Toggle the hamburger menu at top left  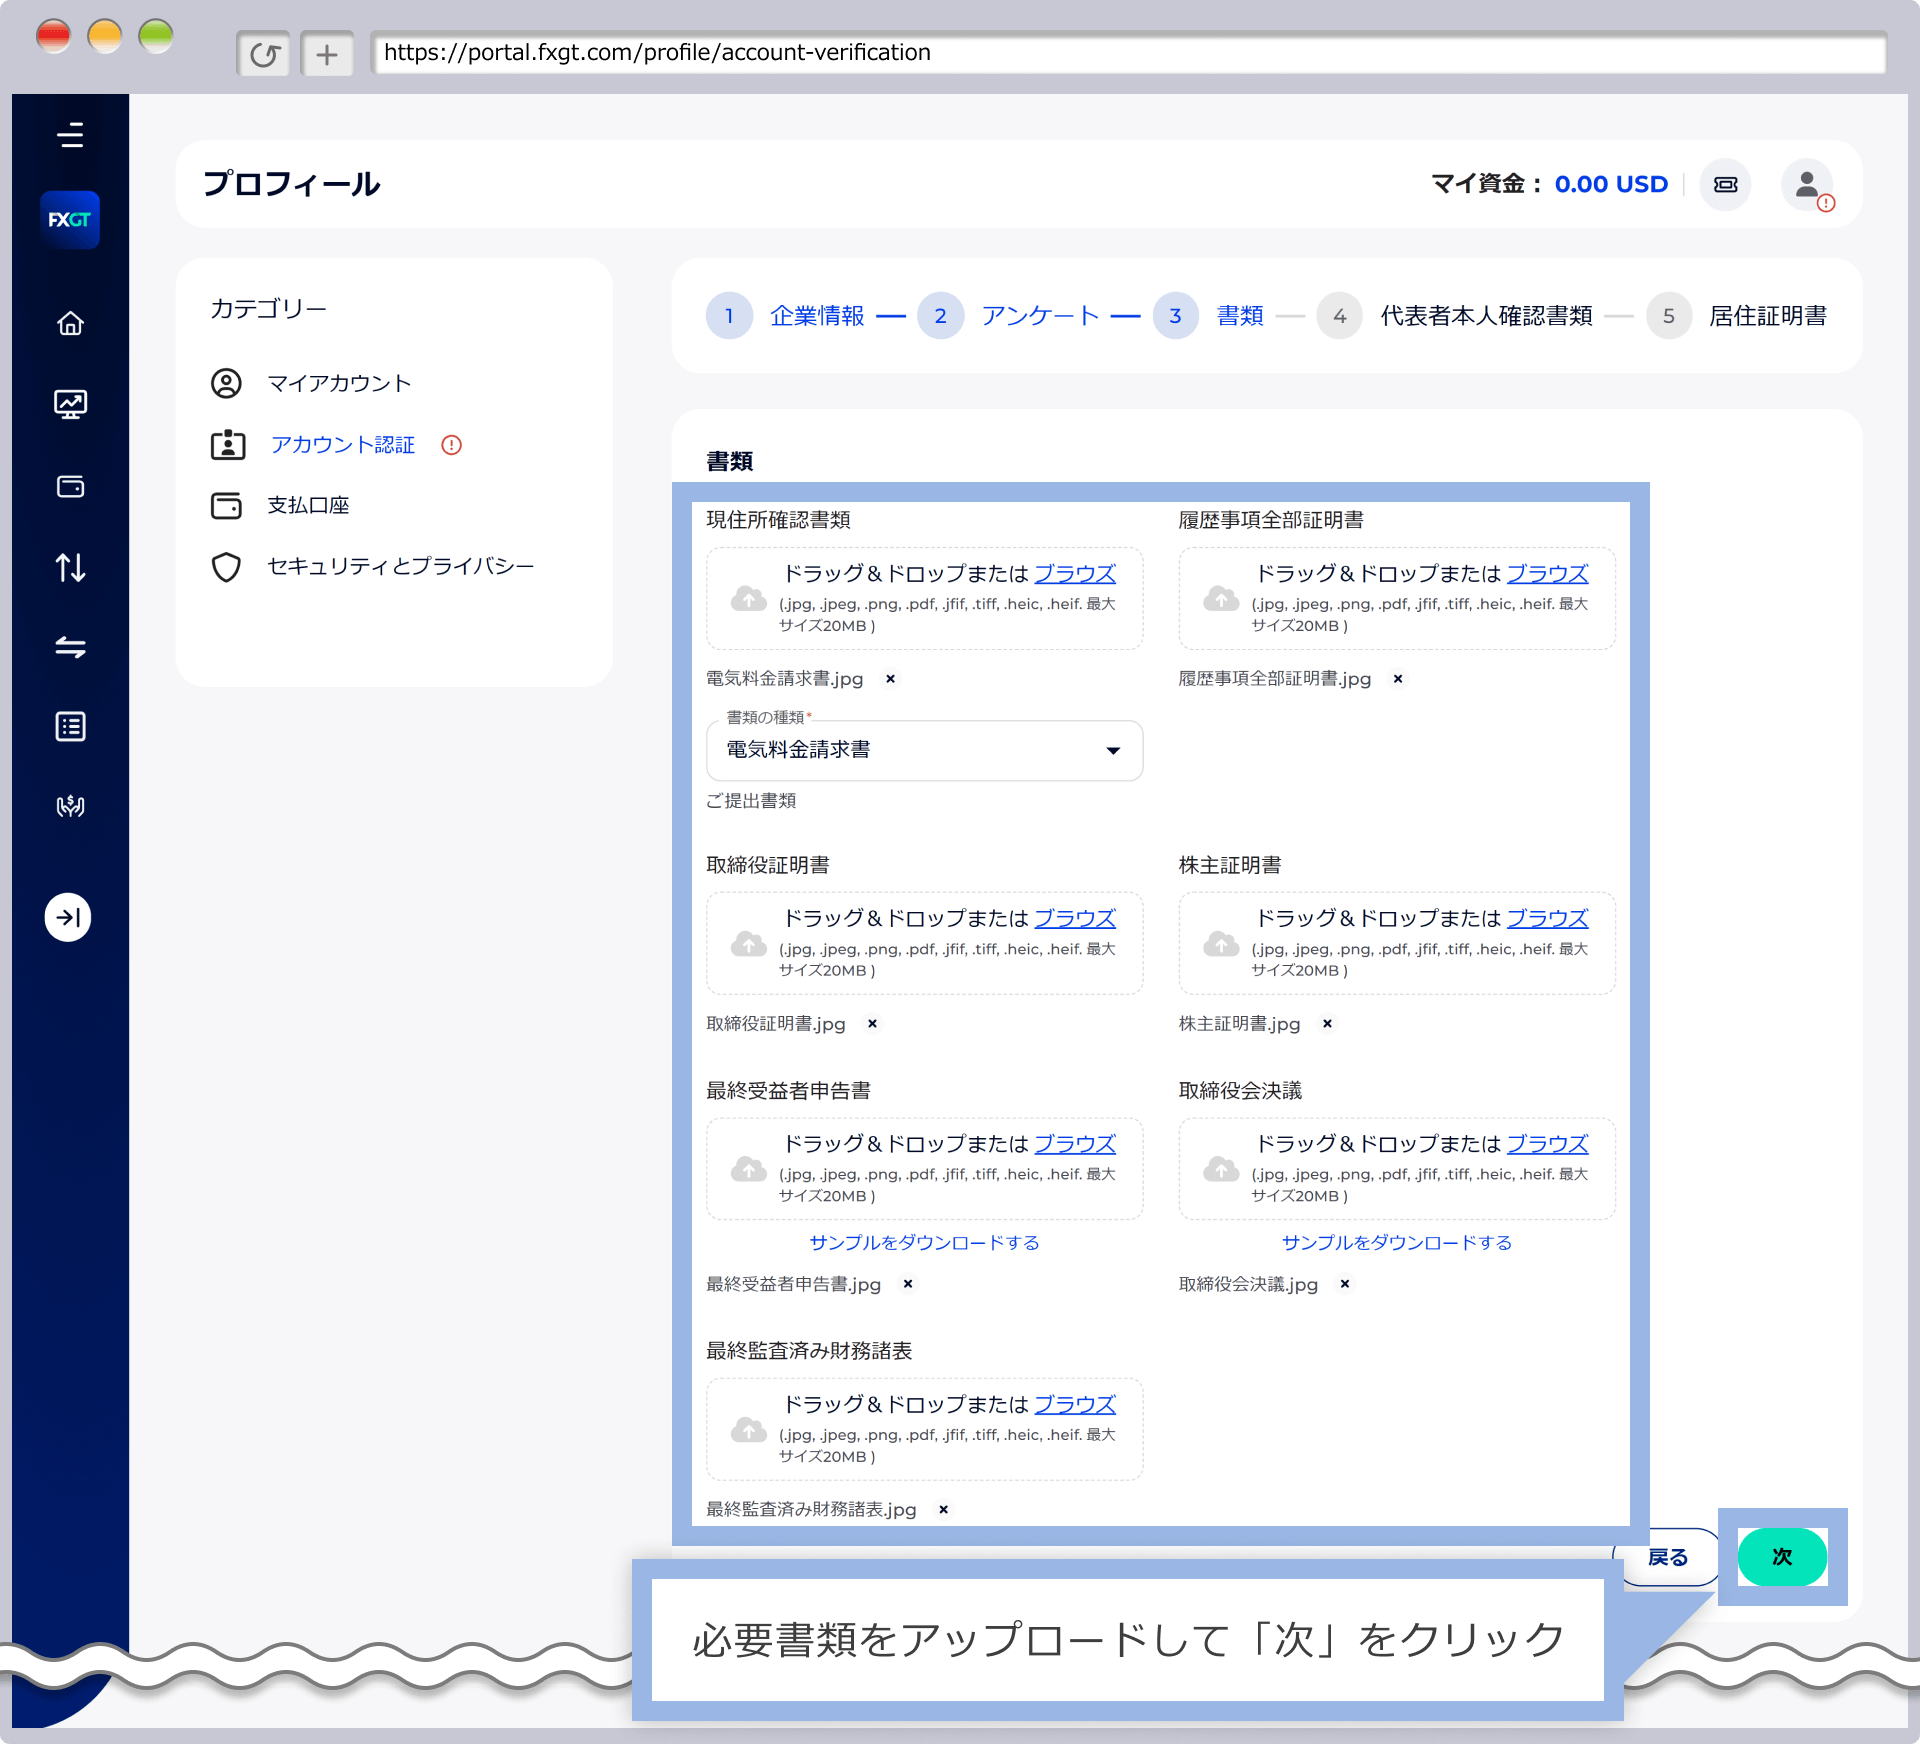pos(70,135)
